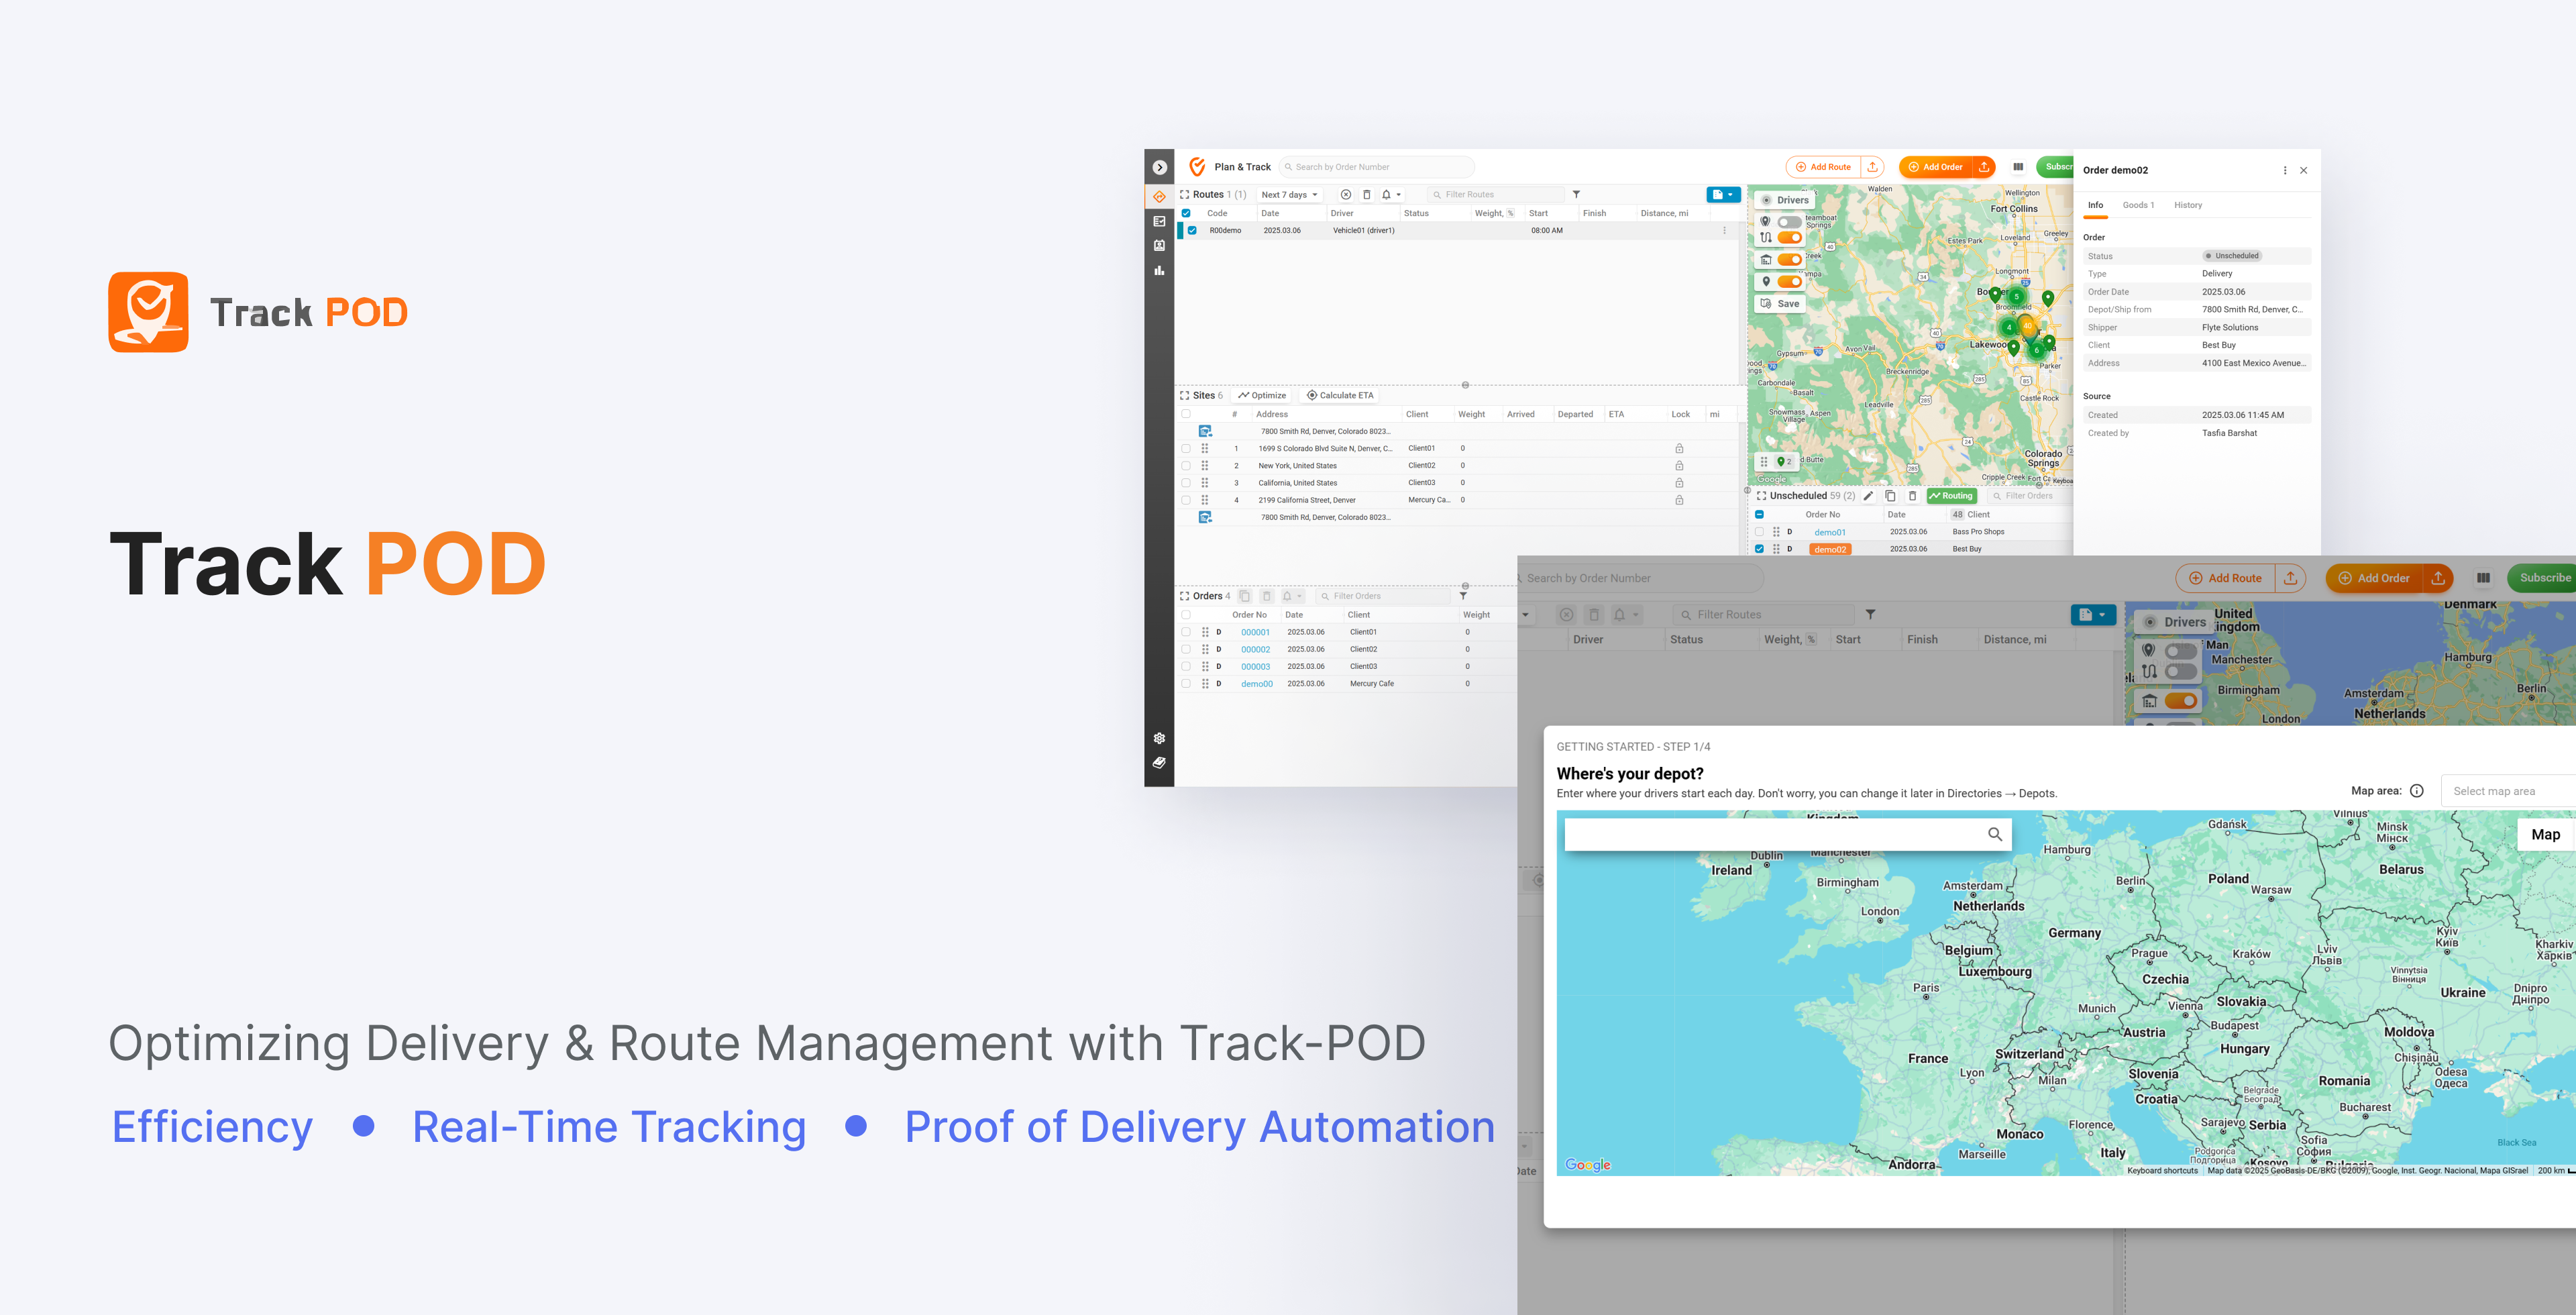Switch to the Goods 1 tab
The height and width of the screenshot is (1315, 2576).
pos(2138,205)
